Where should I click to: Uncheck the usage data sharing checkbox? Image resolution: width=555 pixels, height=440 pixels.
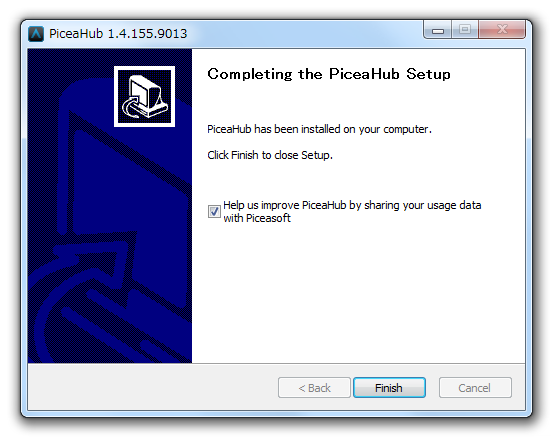(214, 212)
